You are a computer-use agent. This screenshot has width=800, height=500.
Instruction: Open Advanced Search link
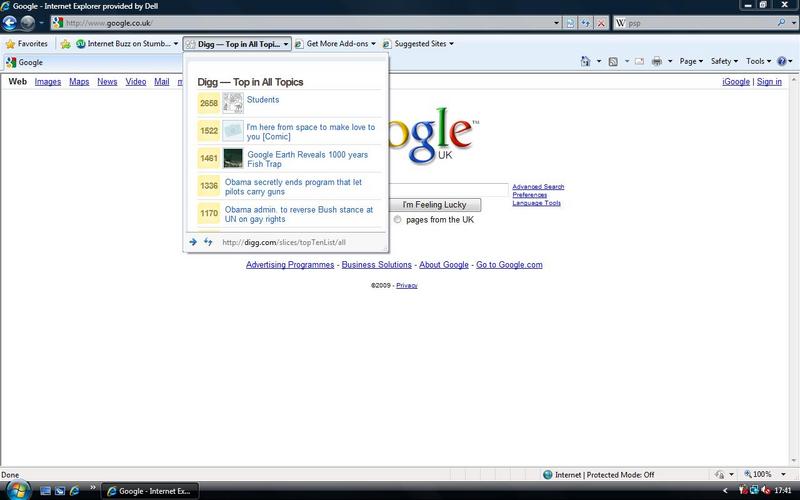click(538, 187)
